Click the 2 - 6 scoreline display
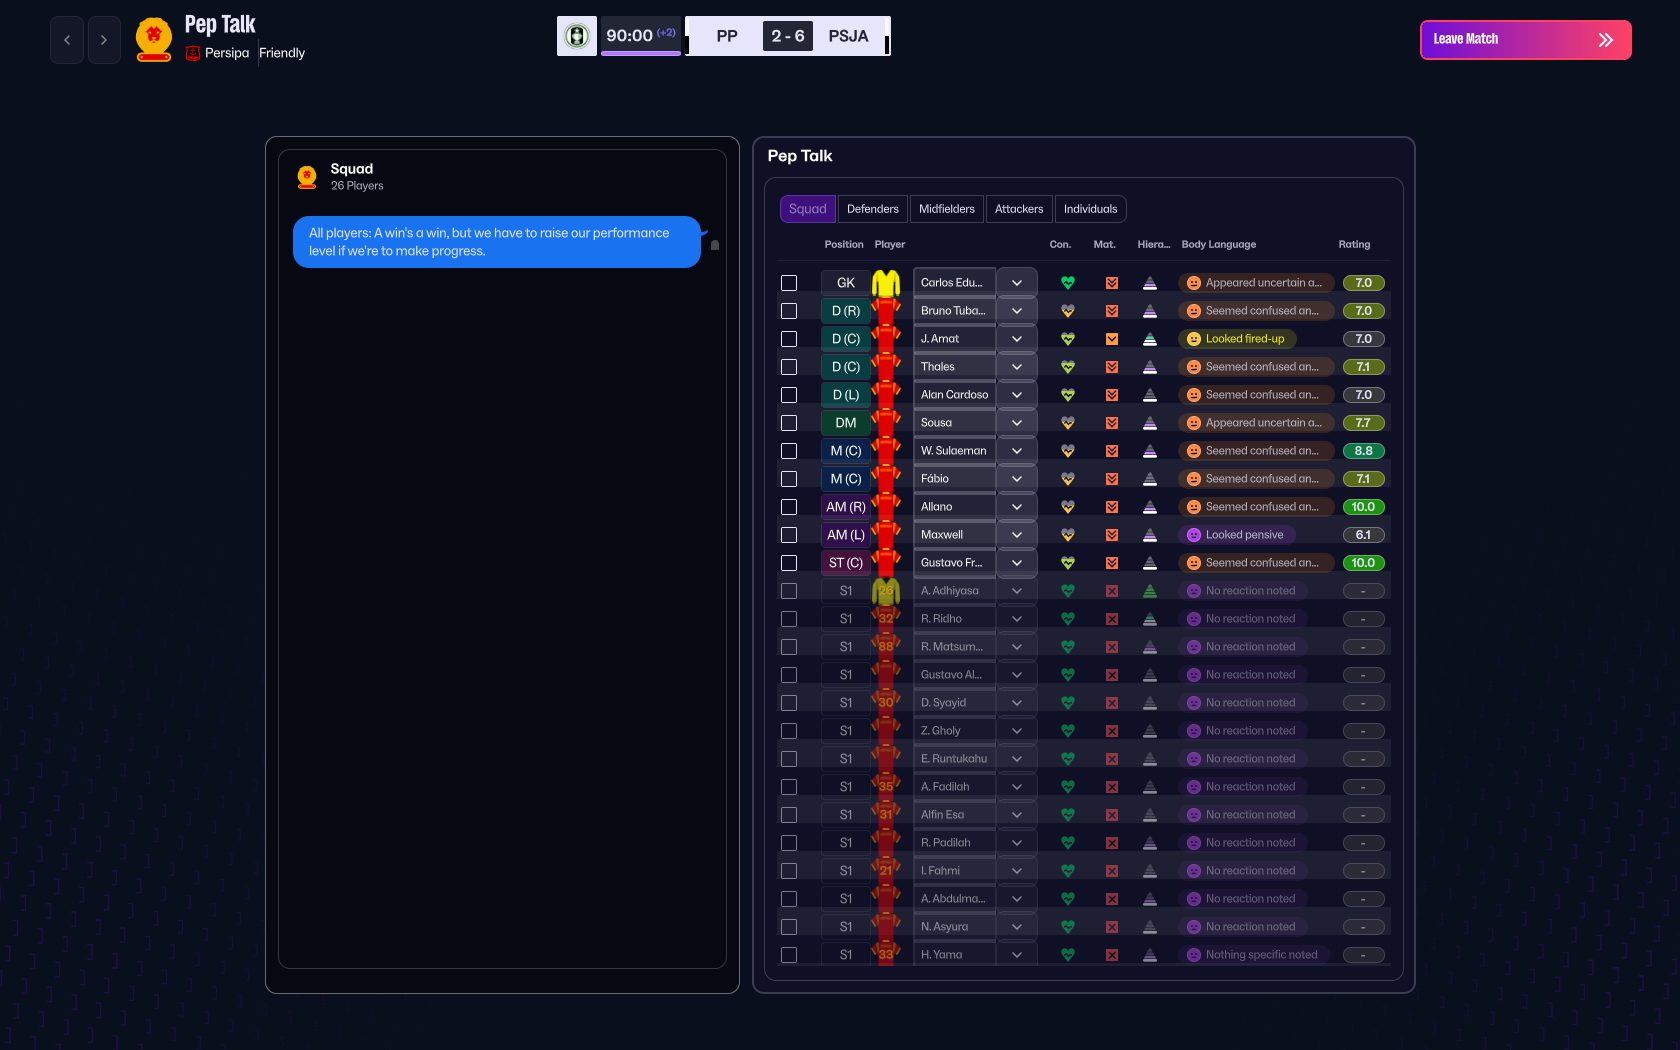 point(788,35)
